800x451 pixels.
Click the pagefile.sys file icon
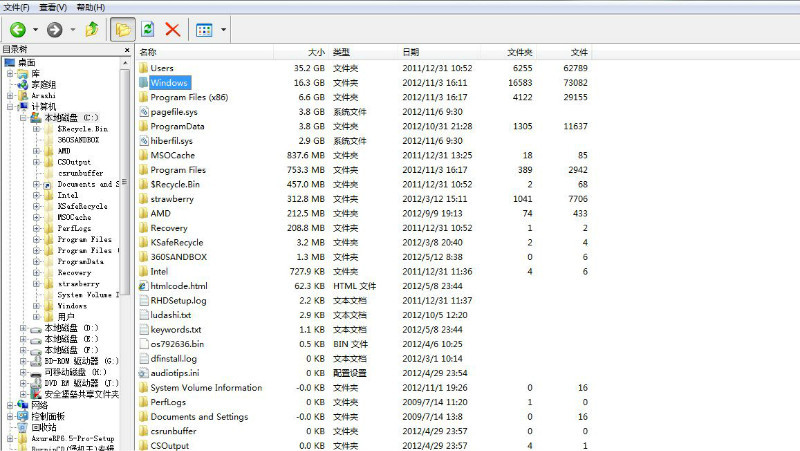click(x=143, y=112)
